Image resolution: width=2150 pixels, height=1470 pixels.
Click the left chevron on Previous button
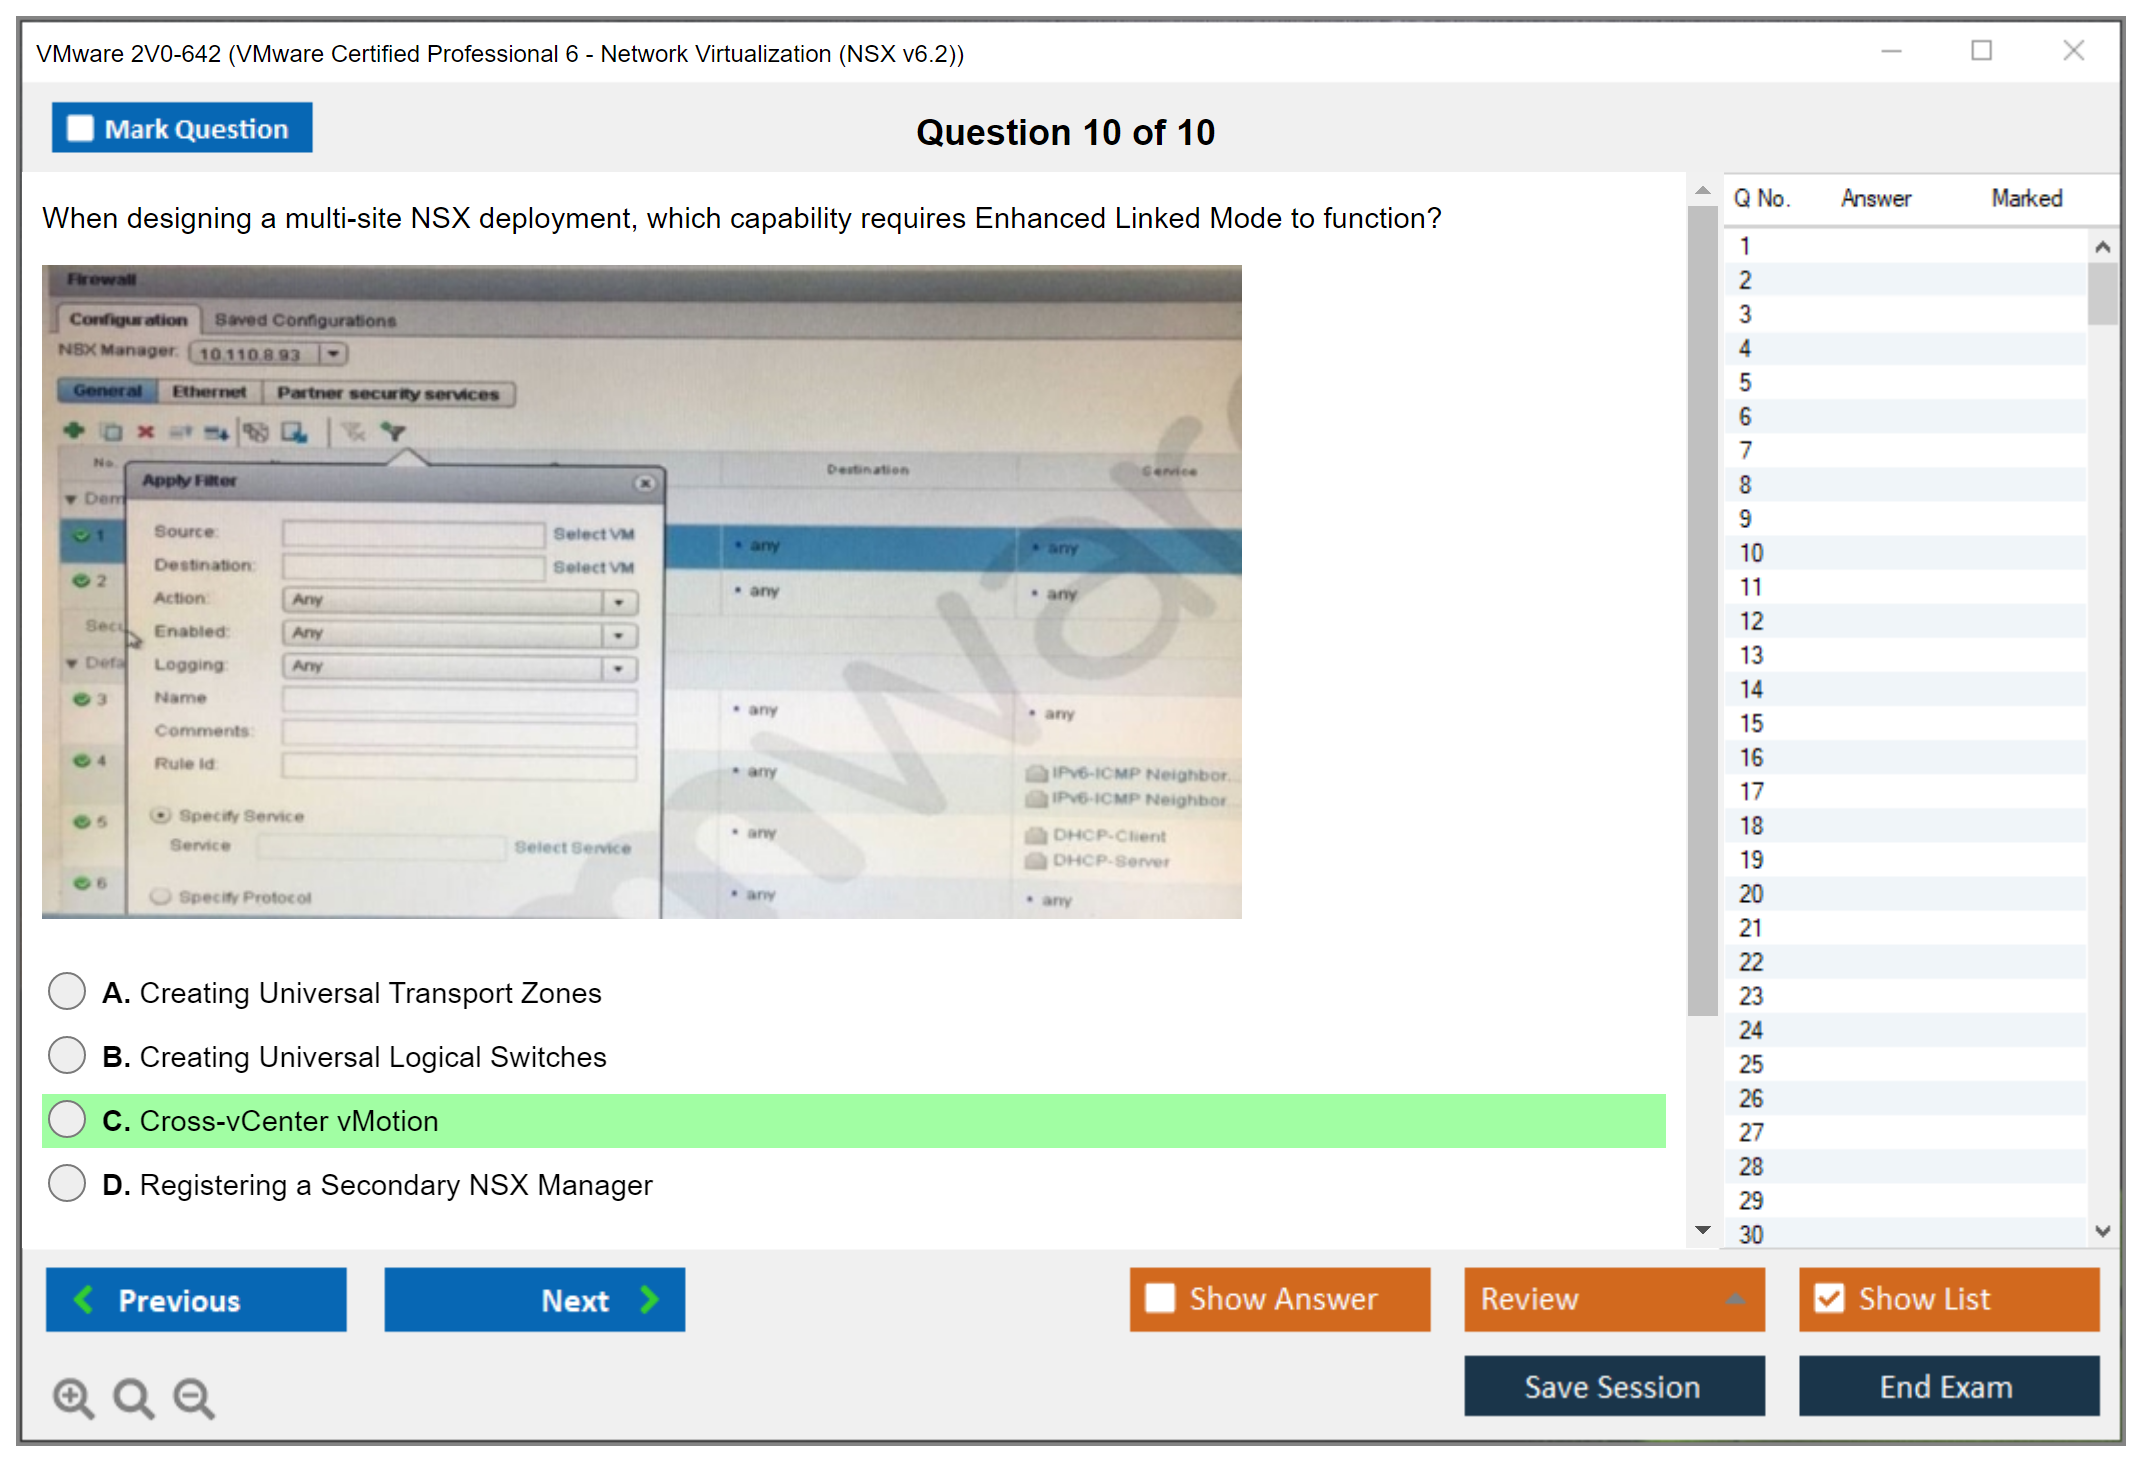(84, 1299)
